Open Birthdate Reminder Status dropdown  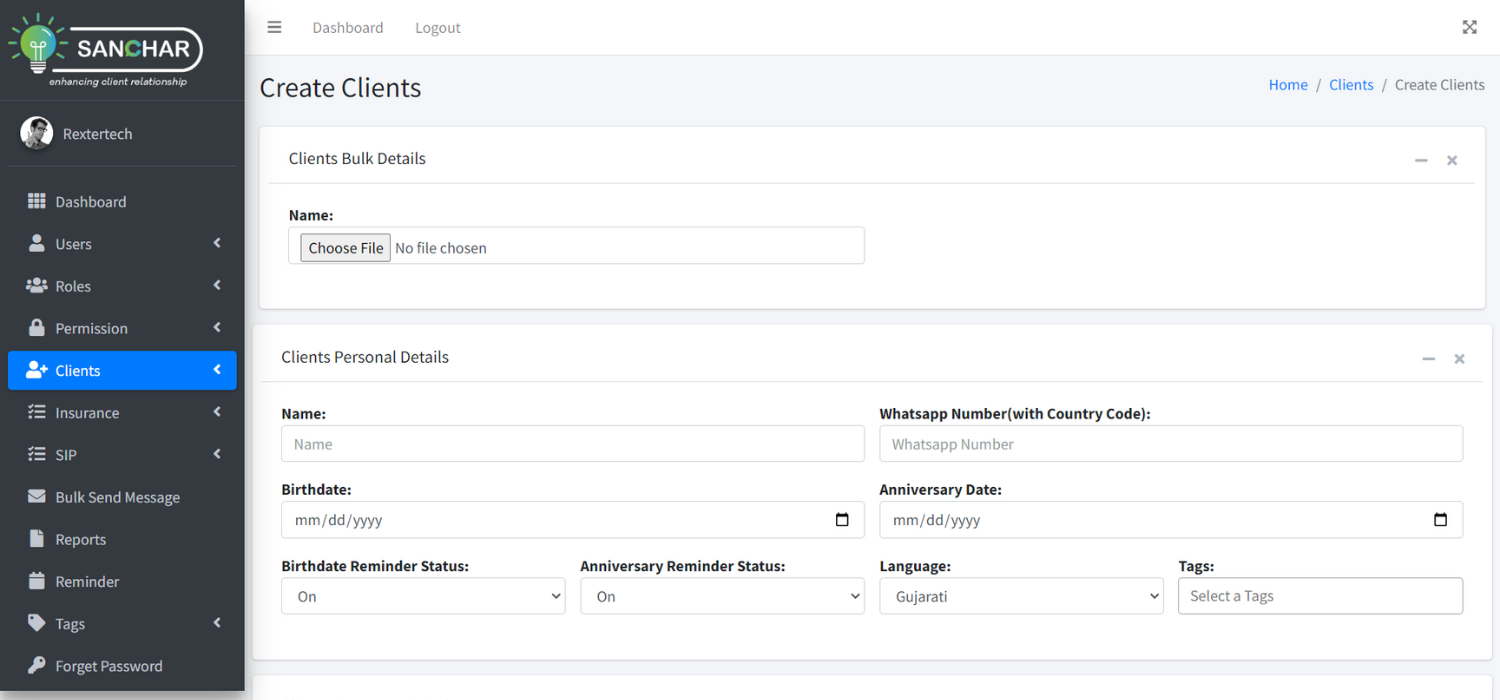[x=423, y=596]
